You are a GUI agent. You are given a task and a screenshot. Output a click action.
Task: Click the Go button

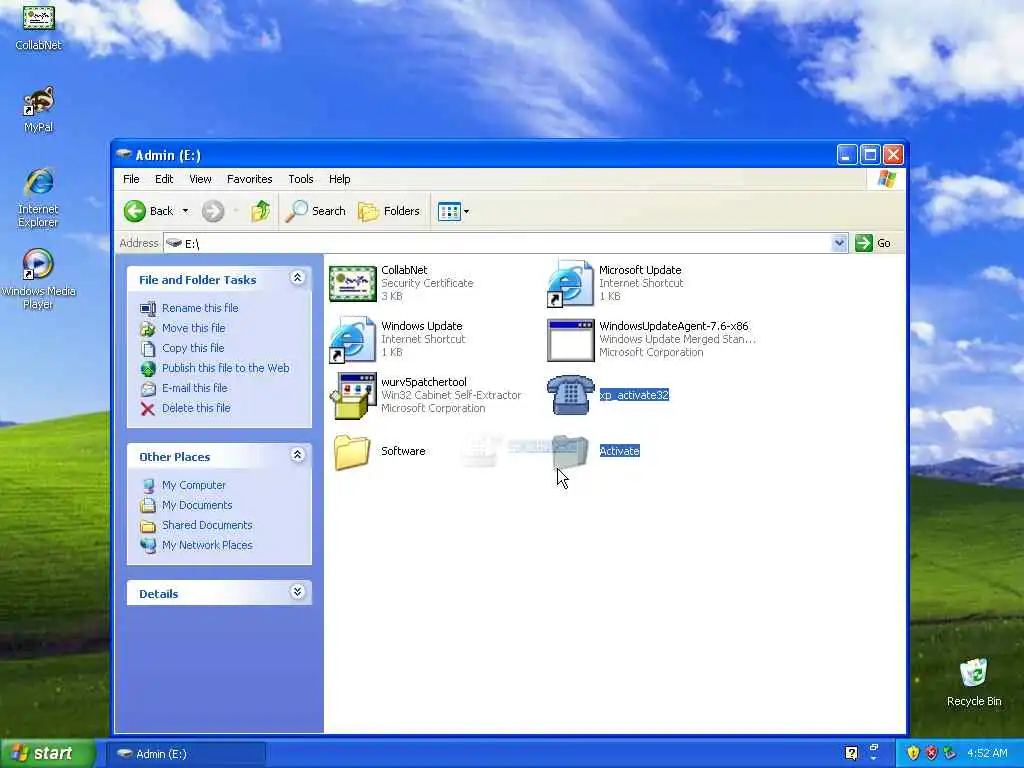pos(873,243)
